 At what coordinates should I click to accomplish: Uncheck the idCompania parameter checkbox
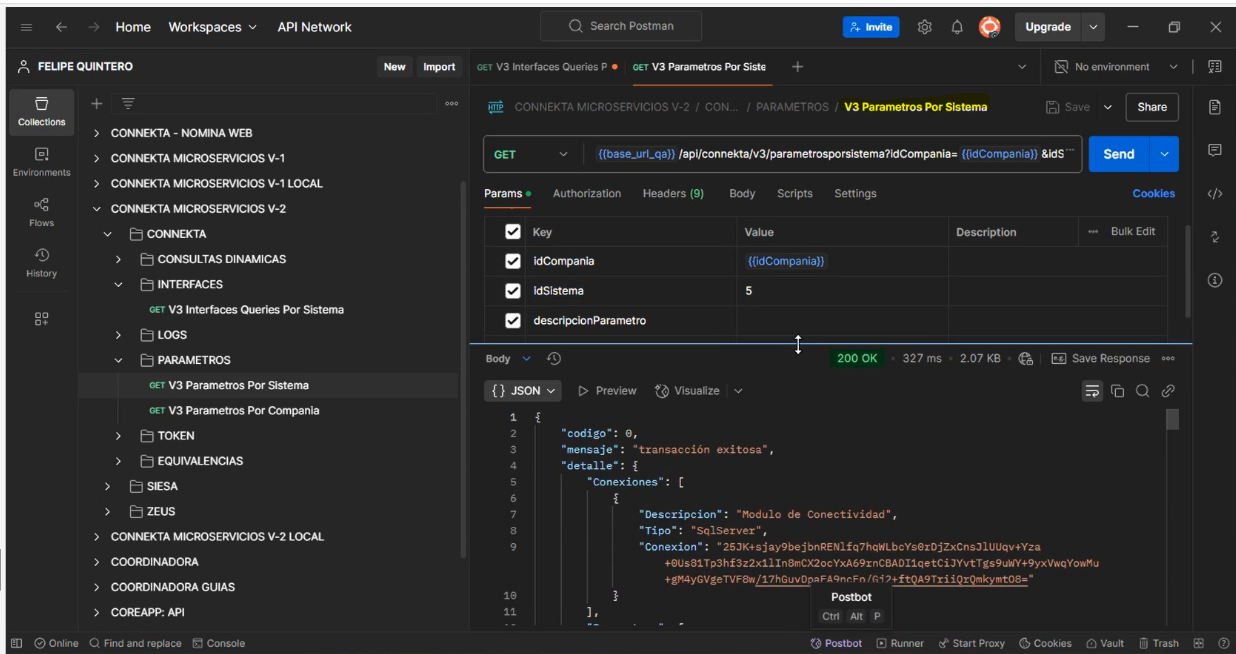pyautogui.click(x=513, y=261)
